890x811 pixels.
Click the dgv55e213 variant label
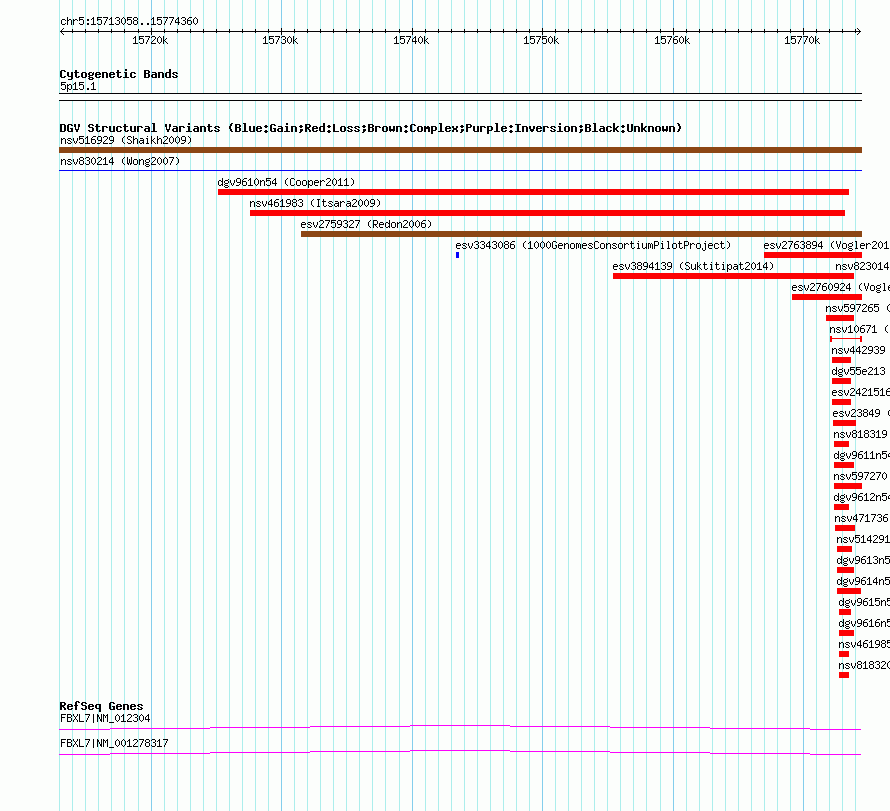858,371
